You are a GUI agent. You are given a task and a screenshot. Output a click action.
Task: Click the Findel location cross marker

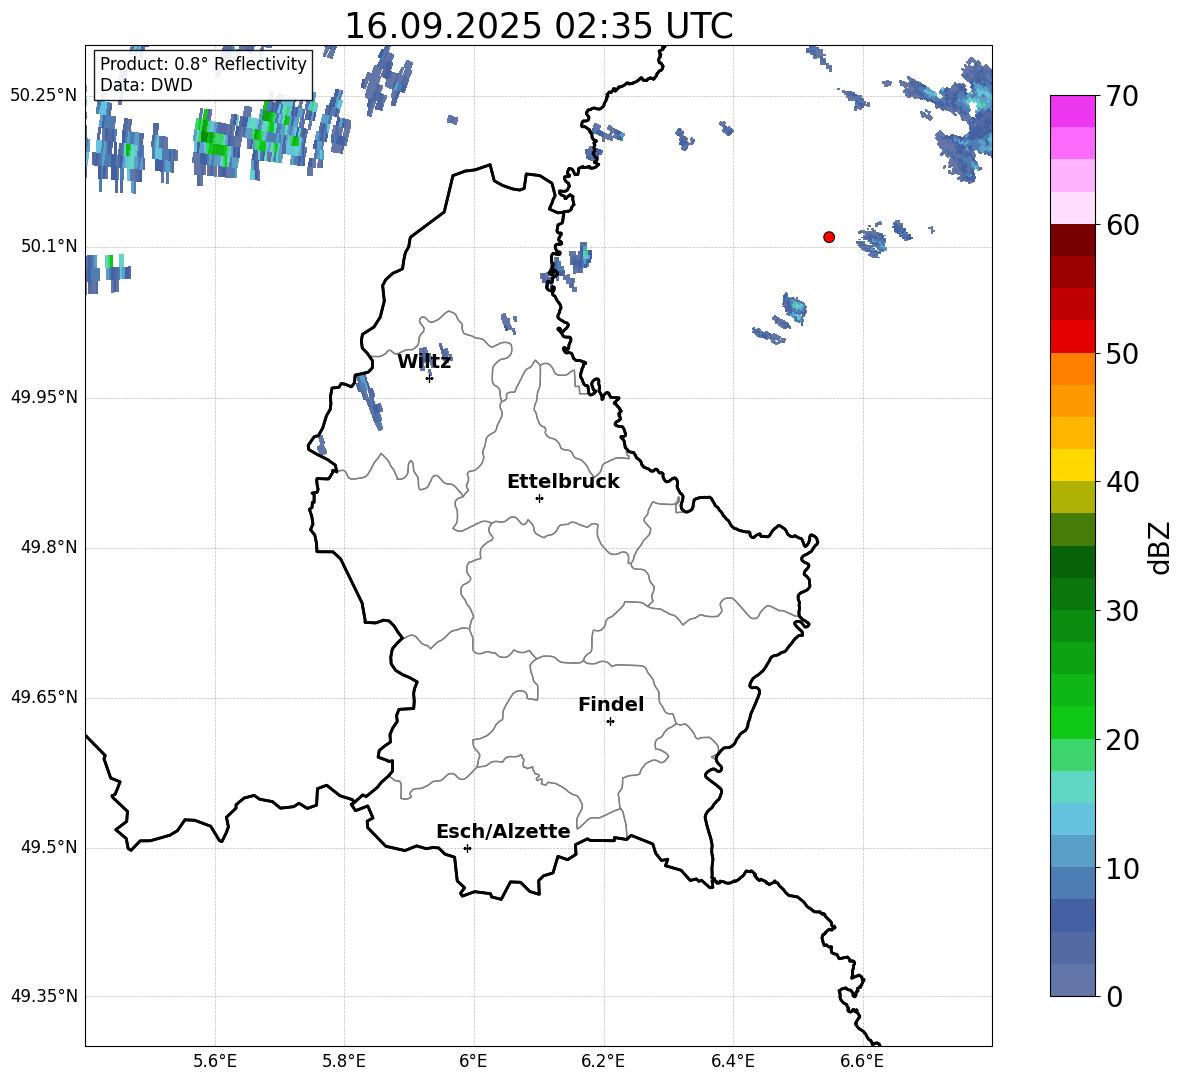pyautogui.click(x=610, y=722)
